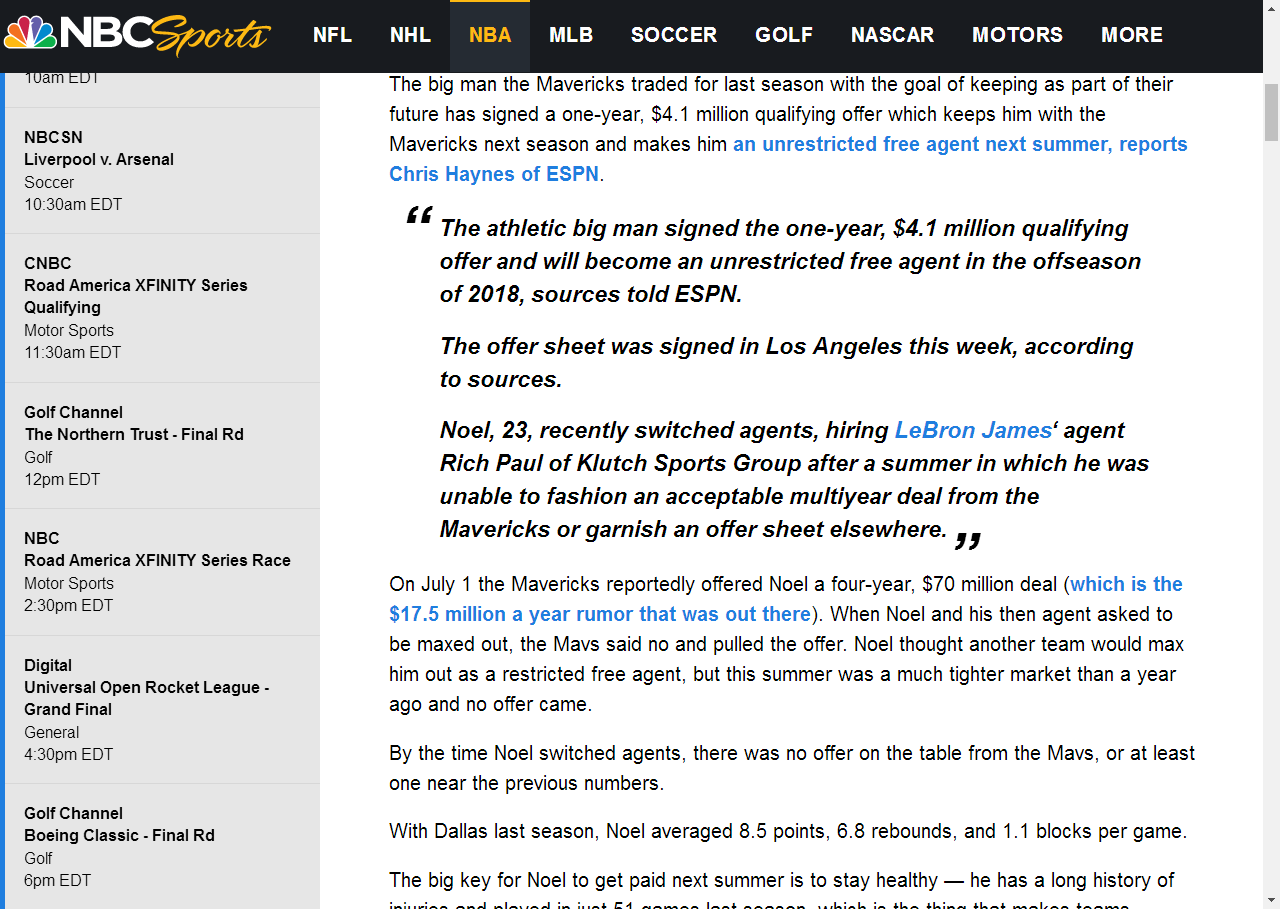Click the NBC Sports peacock logo
1280x909 pixels.
[137, 35]
